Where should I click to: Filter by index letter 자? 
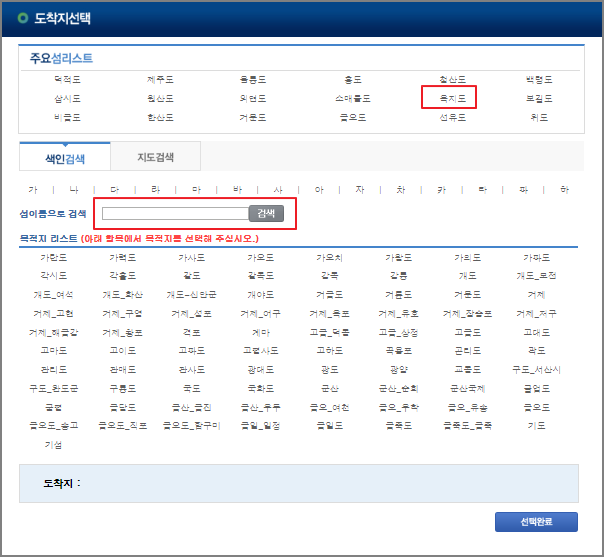click(360, 190)
